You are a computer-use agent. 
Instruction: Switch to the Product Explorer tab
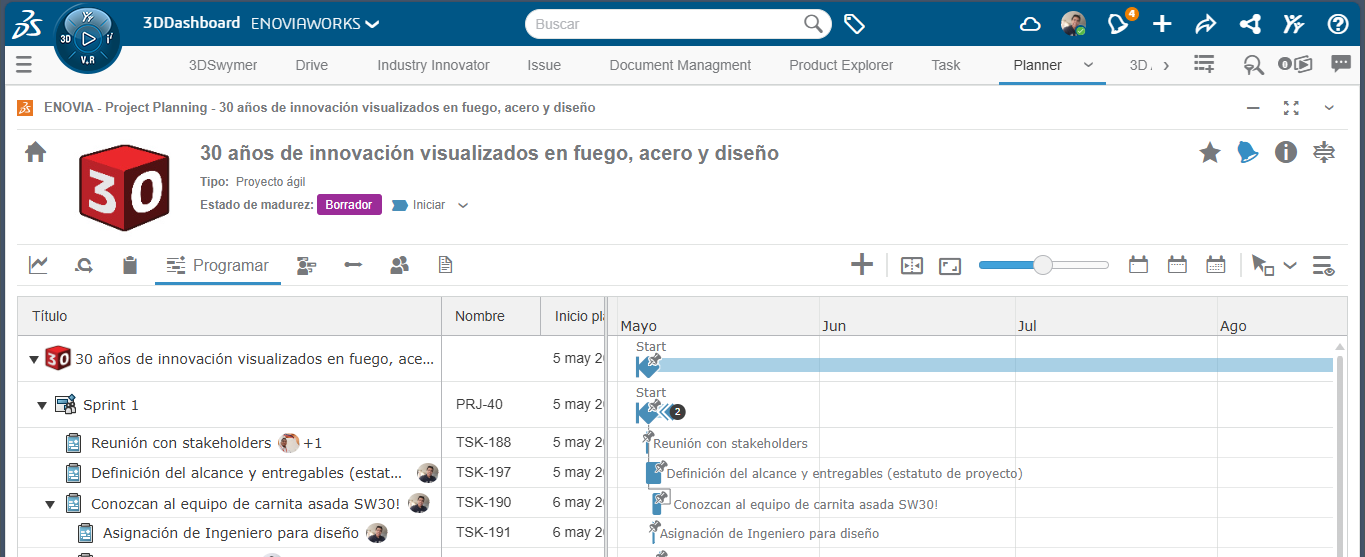pyautogui.click(x=840, y=65)
